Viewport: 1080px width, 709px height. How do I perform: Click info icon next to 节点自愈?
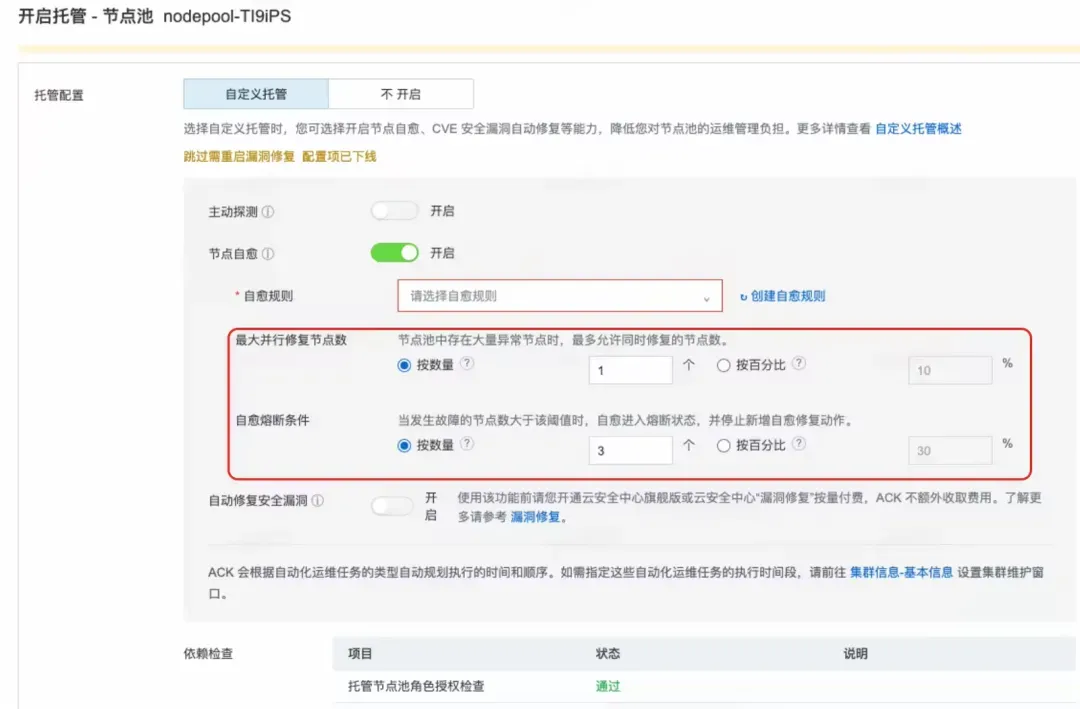pos(268,254)
